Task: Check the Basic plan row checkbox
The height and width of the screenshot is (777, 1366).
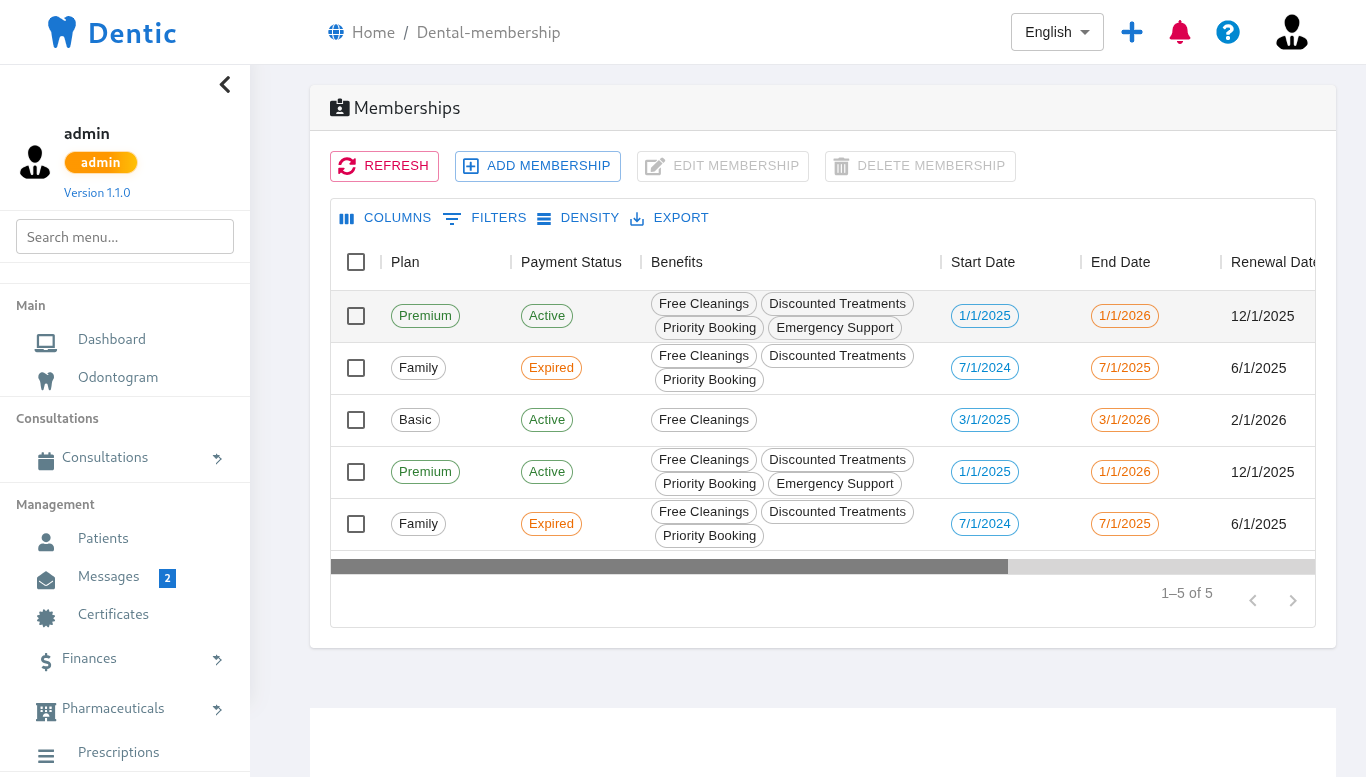Action: click(356, 420)
